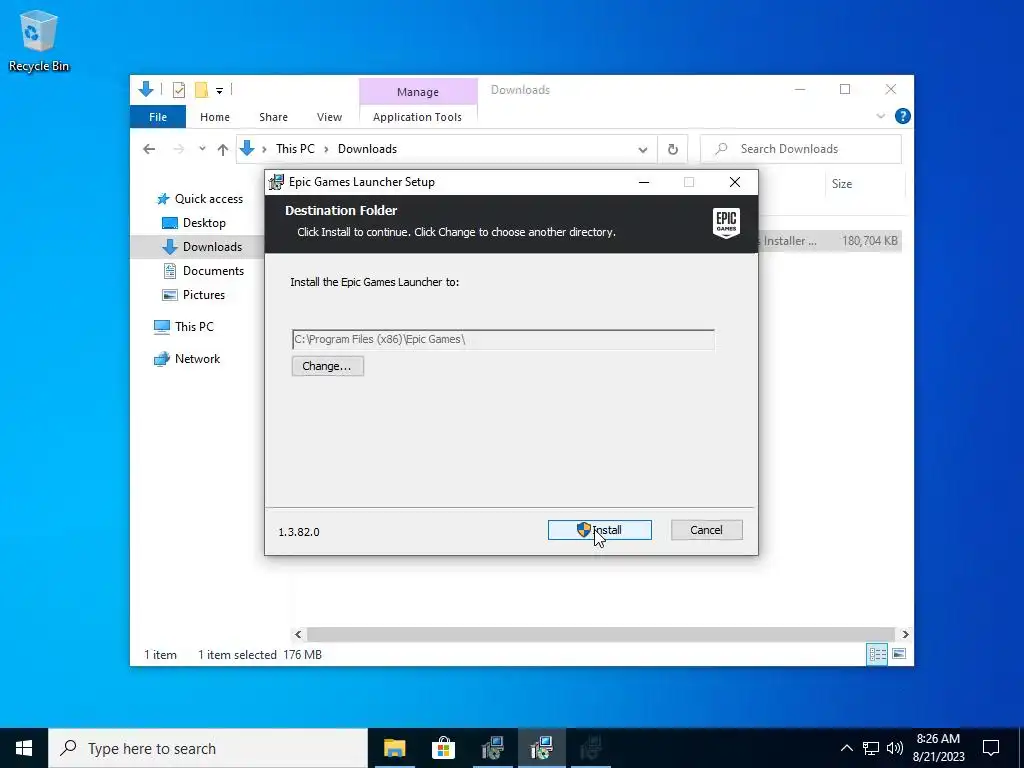The height and width of the screenshot is (768, 1024).
Task: Click the setup installer icon in title bar
Action: tap(277, 182)
